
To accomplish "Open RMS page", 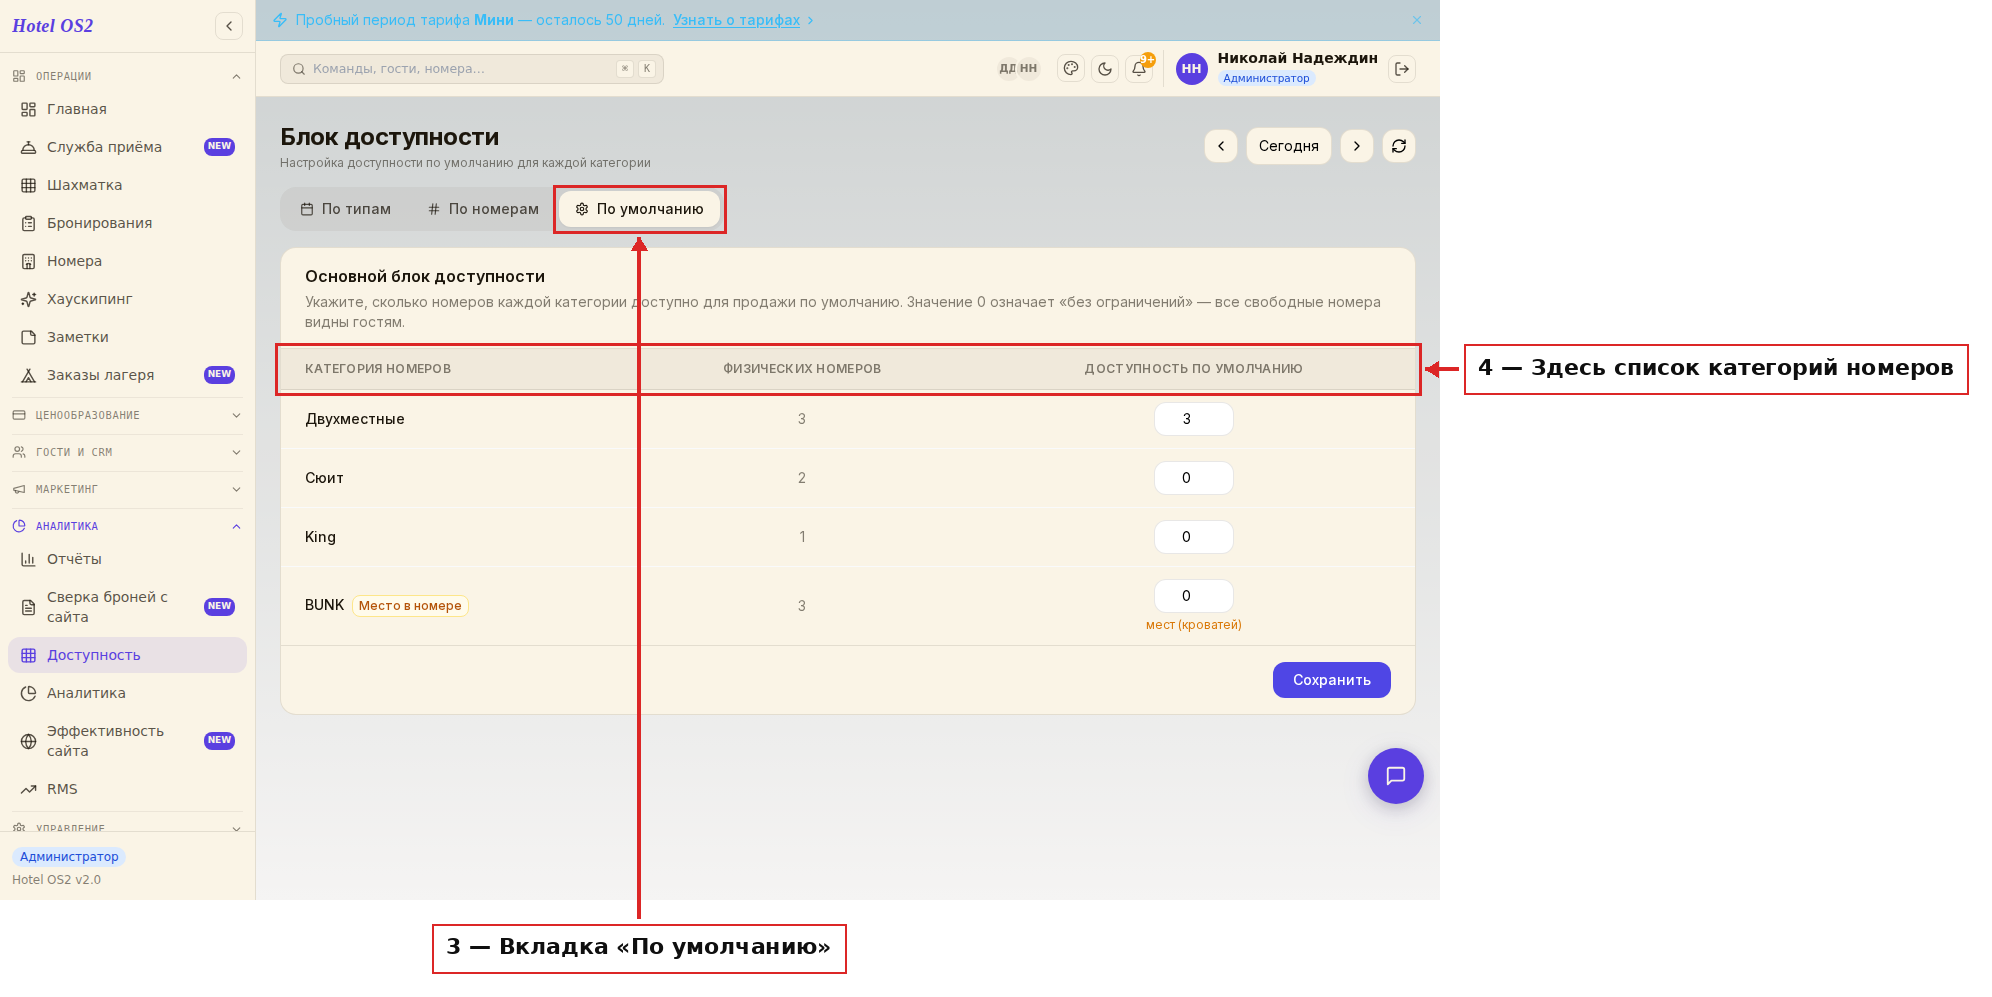I will click(127, 789).
